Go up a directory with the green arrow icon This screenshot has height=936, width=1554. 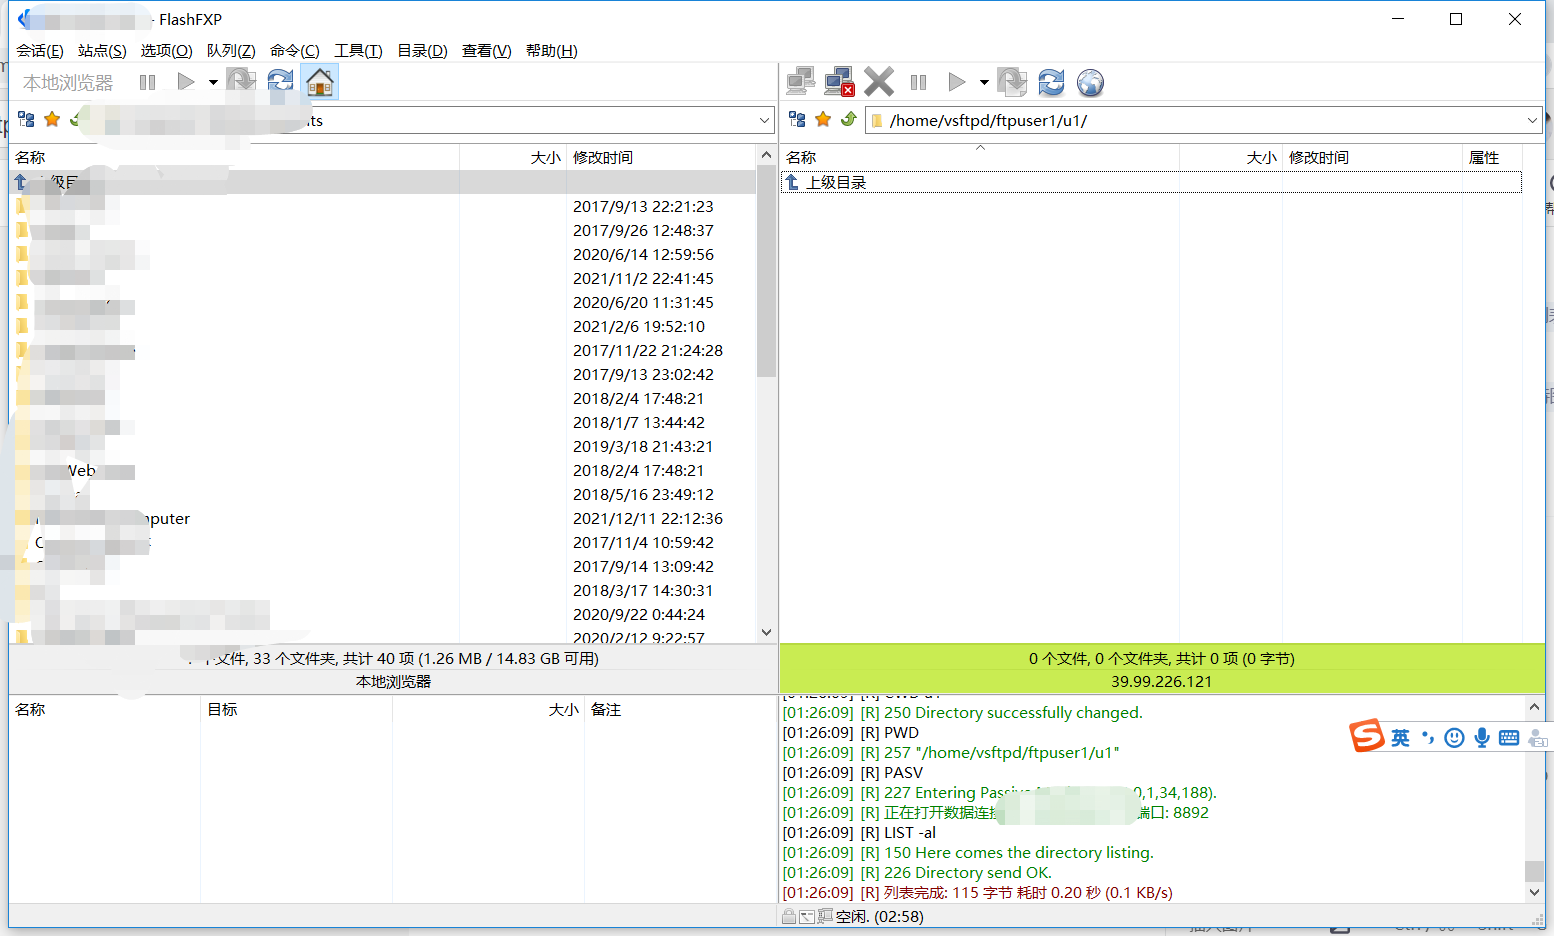point(849,119)
